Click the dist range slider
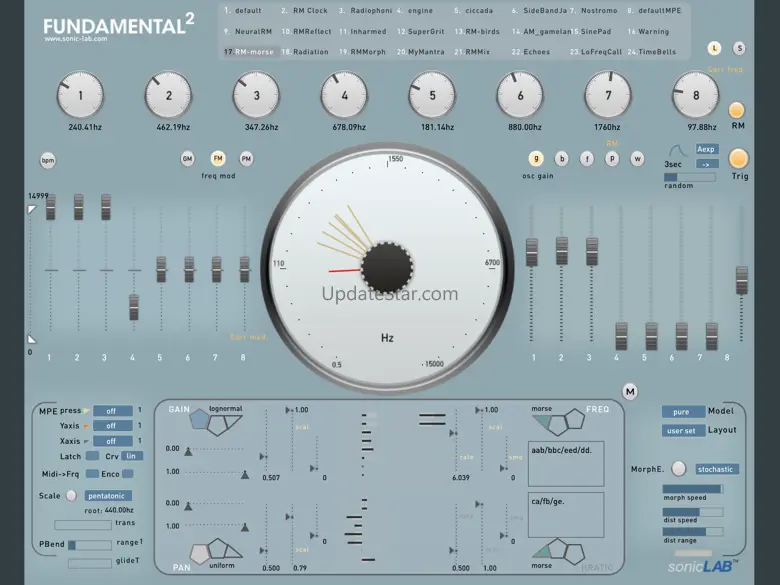The image size is (780, 585). click(693, 532)
